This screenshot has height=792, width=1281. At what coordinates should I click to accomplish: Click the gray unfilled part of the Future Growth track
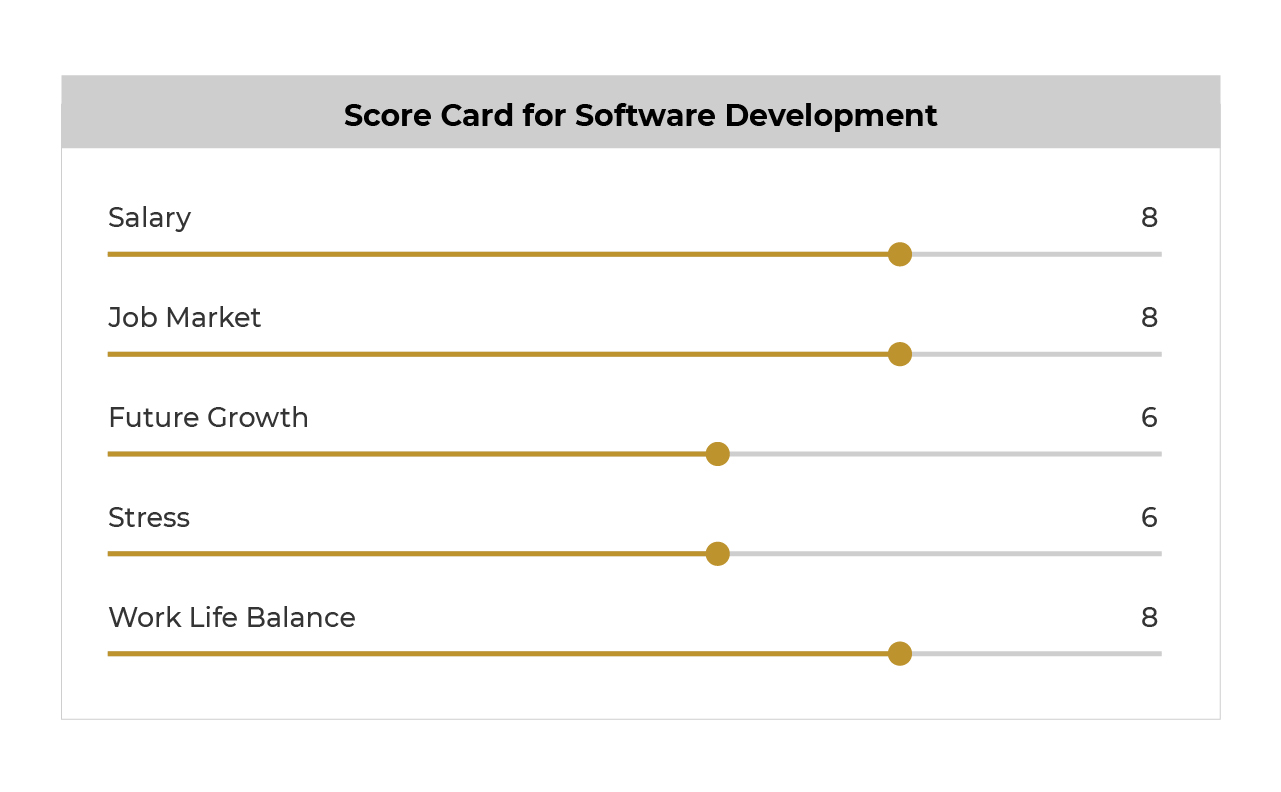(x=946, y=454)
